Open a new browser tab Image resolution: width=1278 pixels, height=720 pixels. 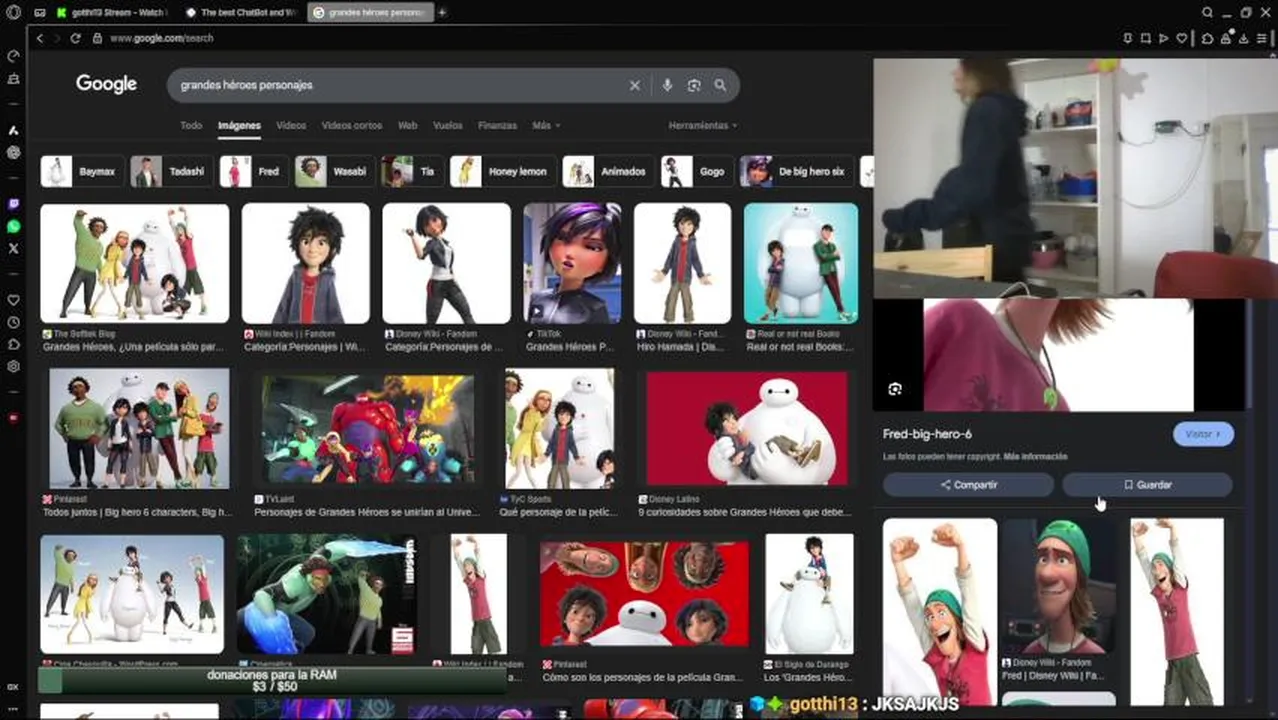[442, 12]
